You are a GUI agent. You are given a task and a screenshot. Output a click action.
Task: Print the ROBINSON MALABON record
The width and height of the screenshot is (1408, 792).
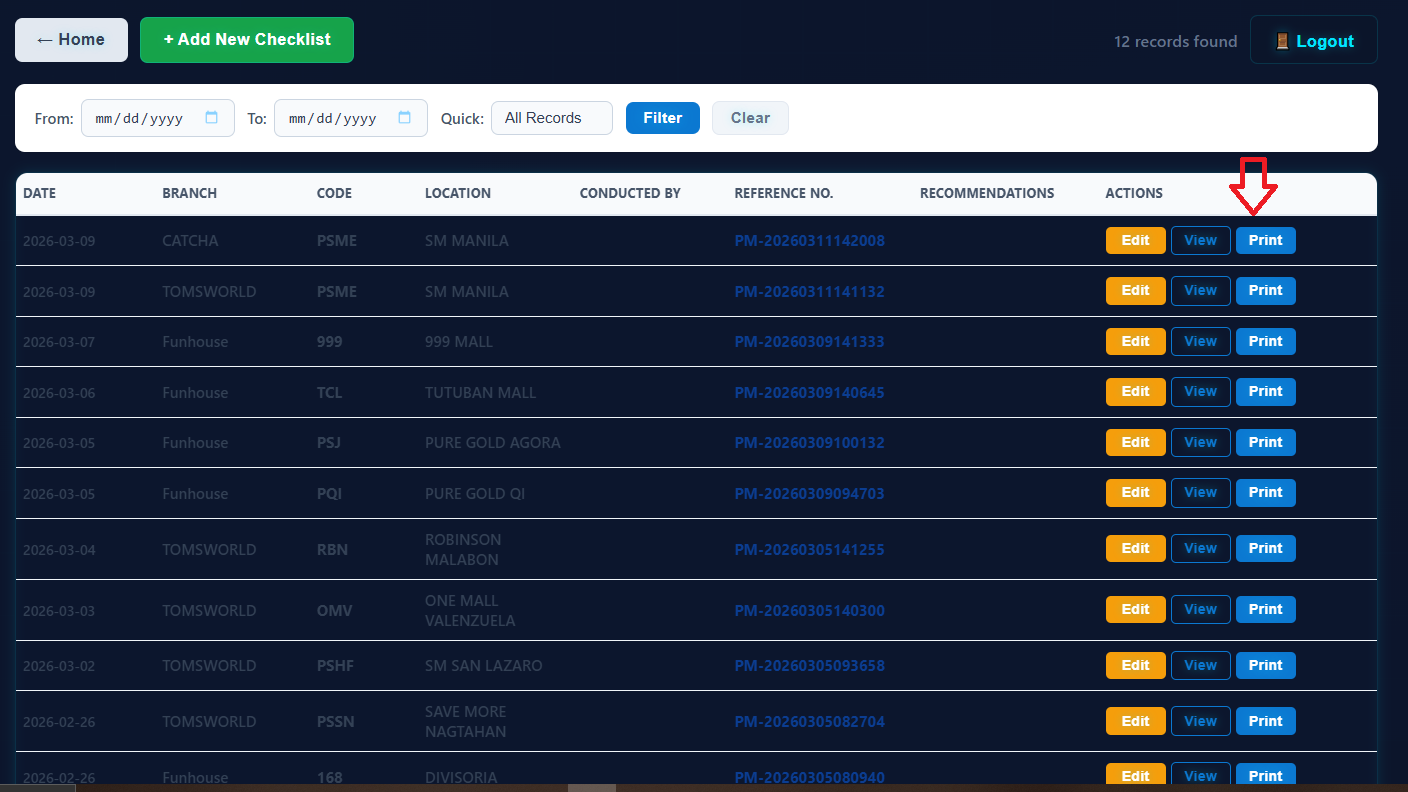tap(1265, 548)
